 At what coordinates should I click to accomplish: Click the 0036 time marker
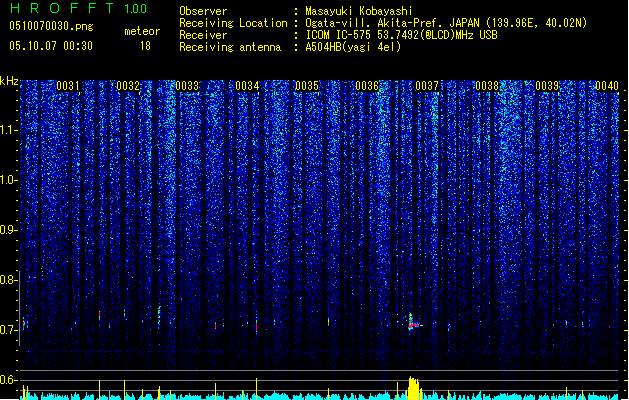point(367,86)
